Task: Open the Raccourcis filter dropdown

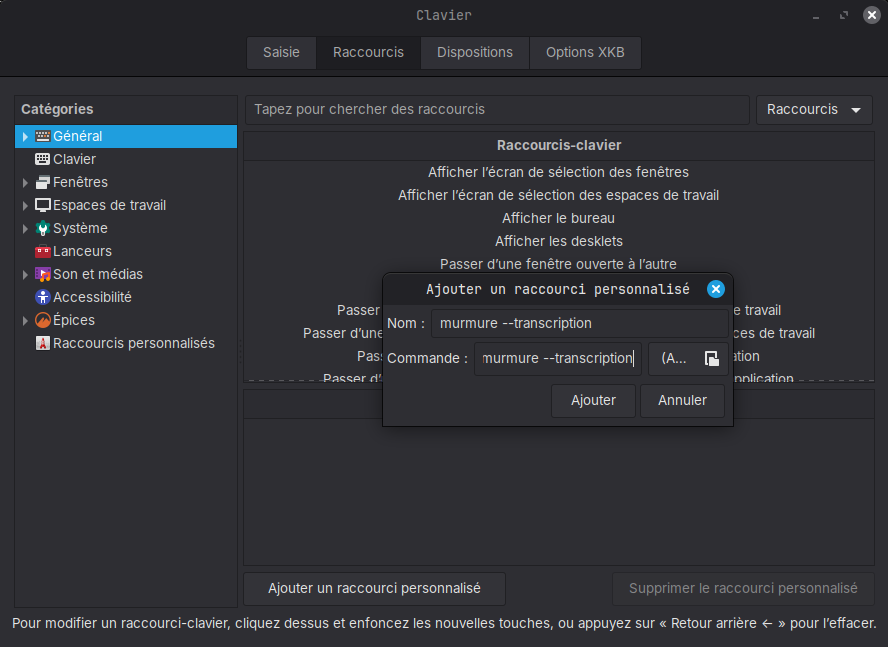Action: [814, 109]
